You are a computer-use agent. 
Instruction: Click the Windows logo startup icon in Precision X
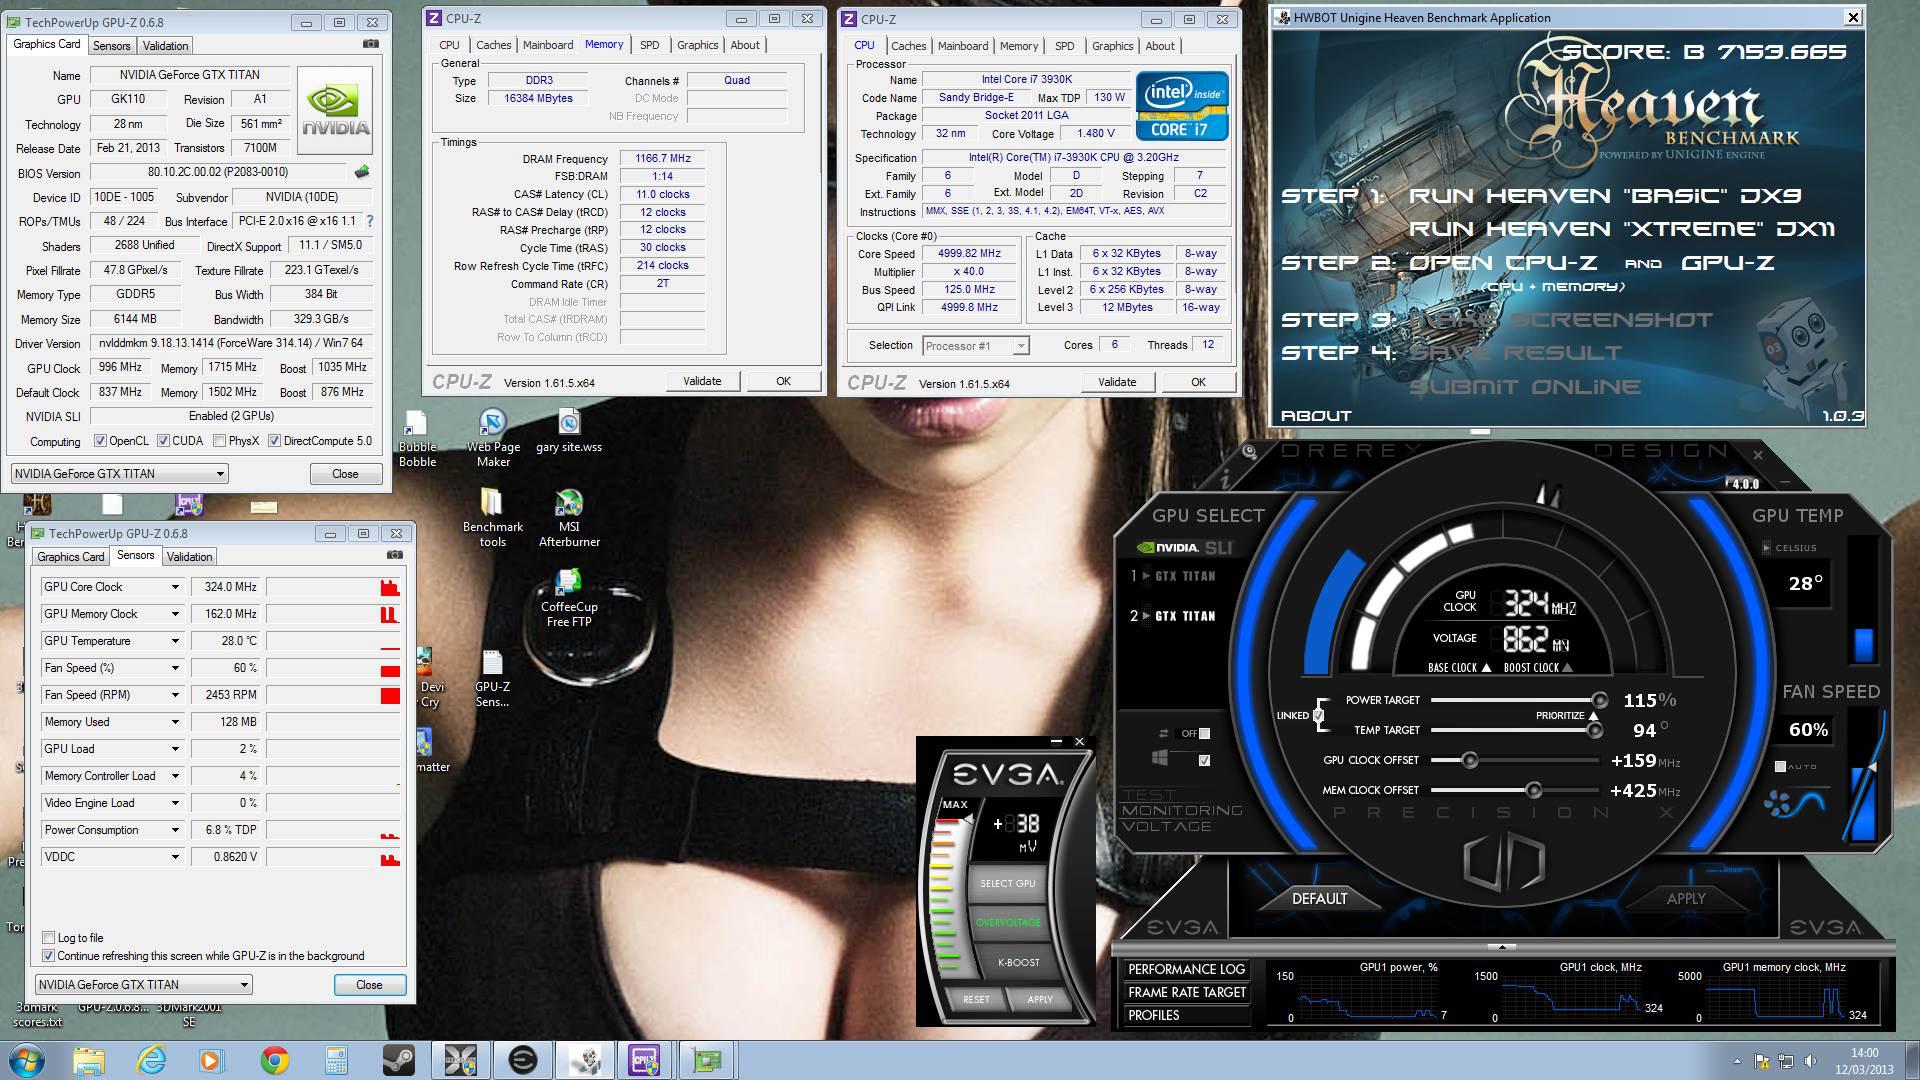click(x=1161, y=759)
